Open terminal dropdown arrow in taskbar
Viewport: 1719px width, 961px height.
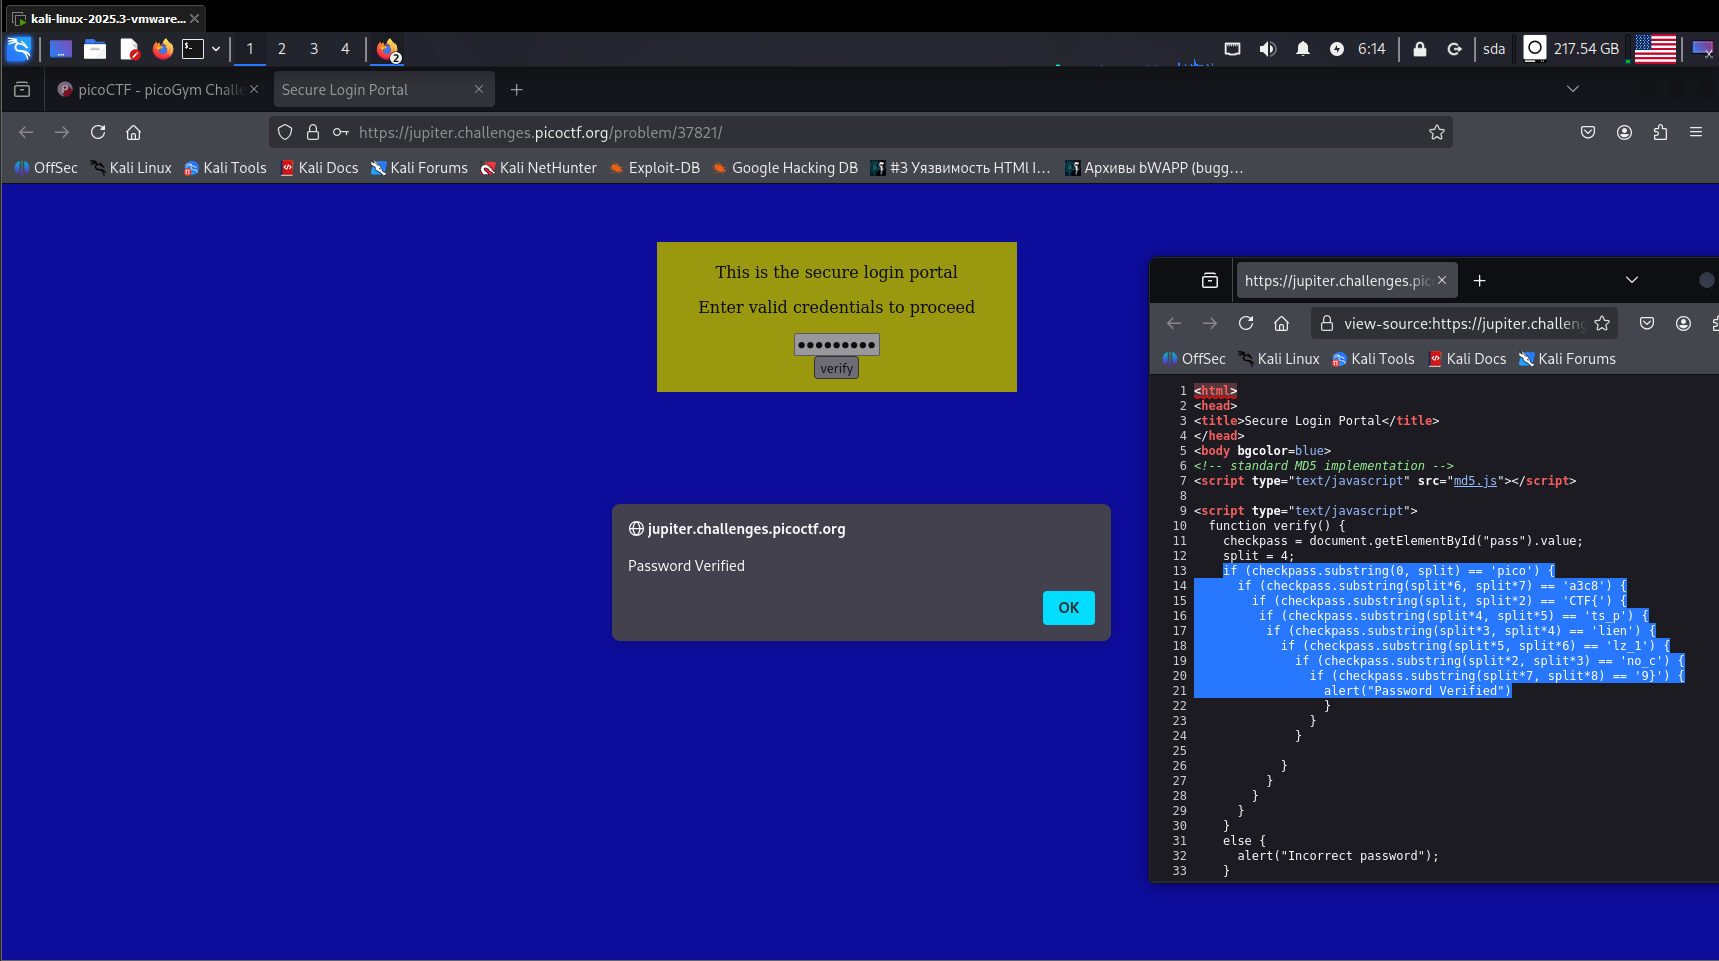[216, 49]
